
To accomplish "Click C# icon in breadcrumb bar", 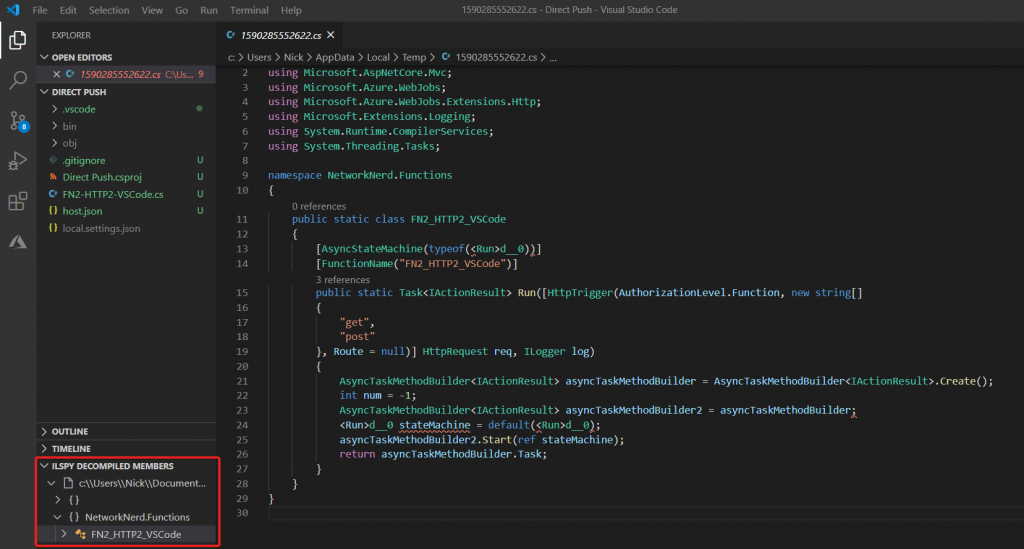I will tap(446, 57).
